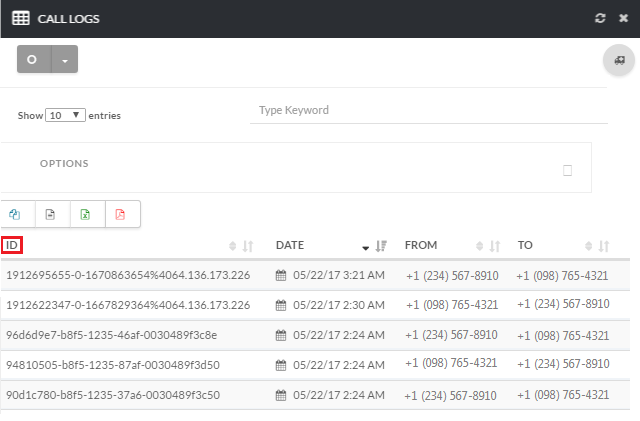Click the table grid icon beside Call Logs
This screenshot has width=640, height=421.
click(20, 18)
